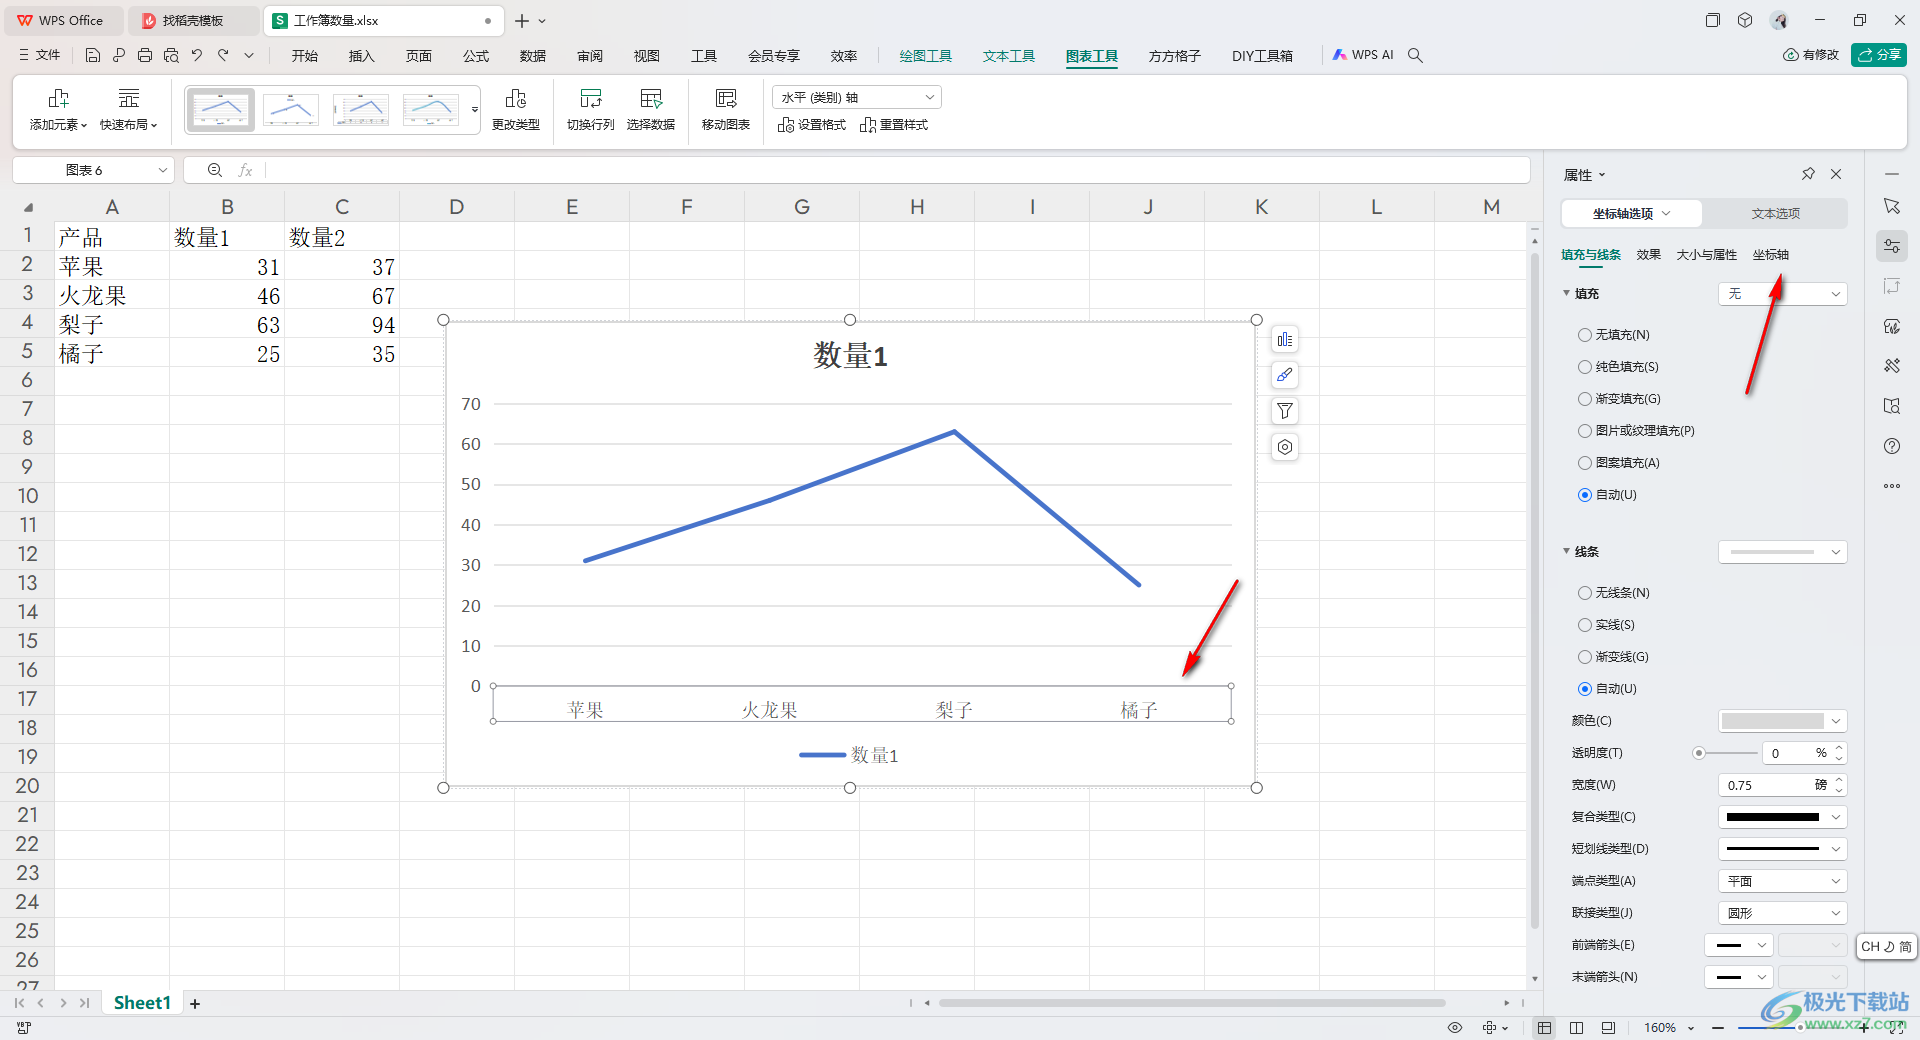The height and width of the screenshot is (1040, 1920).
Task: Click the more options ellipsis sidebar icon
Action: tap(1892, 486)
